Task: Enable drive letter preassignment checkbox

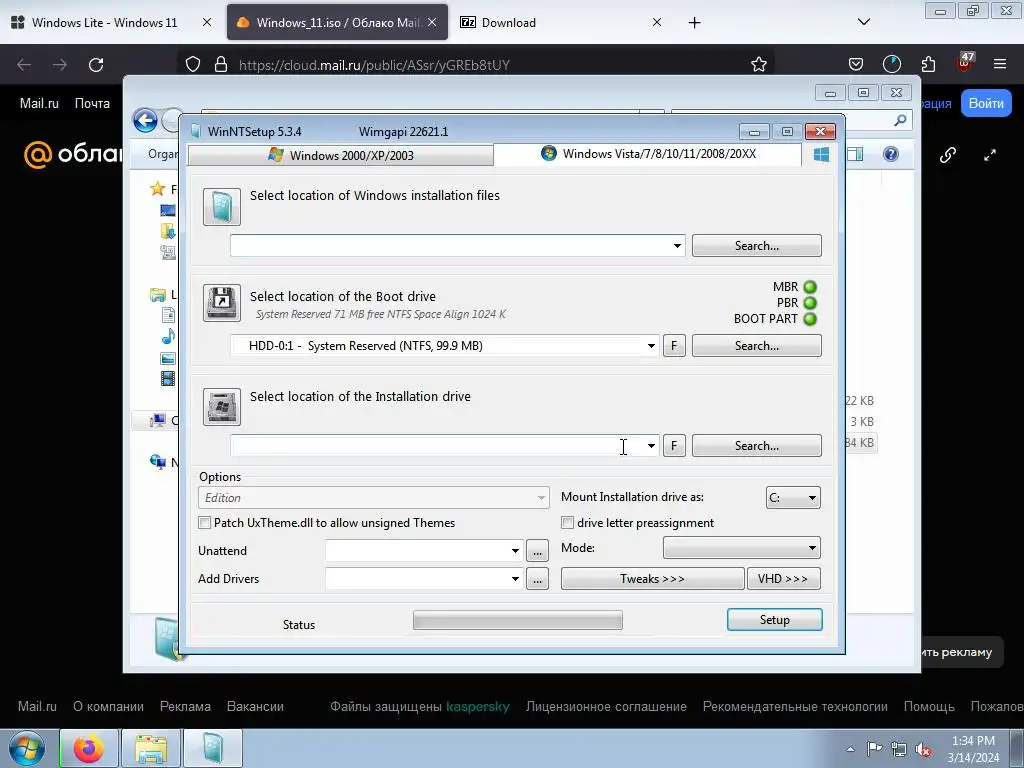Action: [568, 522]
